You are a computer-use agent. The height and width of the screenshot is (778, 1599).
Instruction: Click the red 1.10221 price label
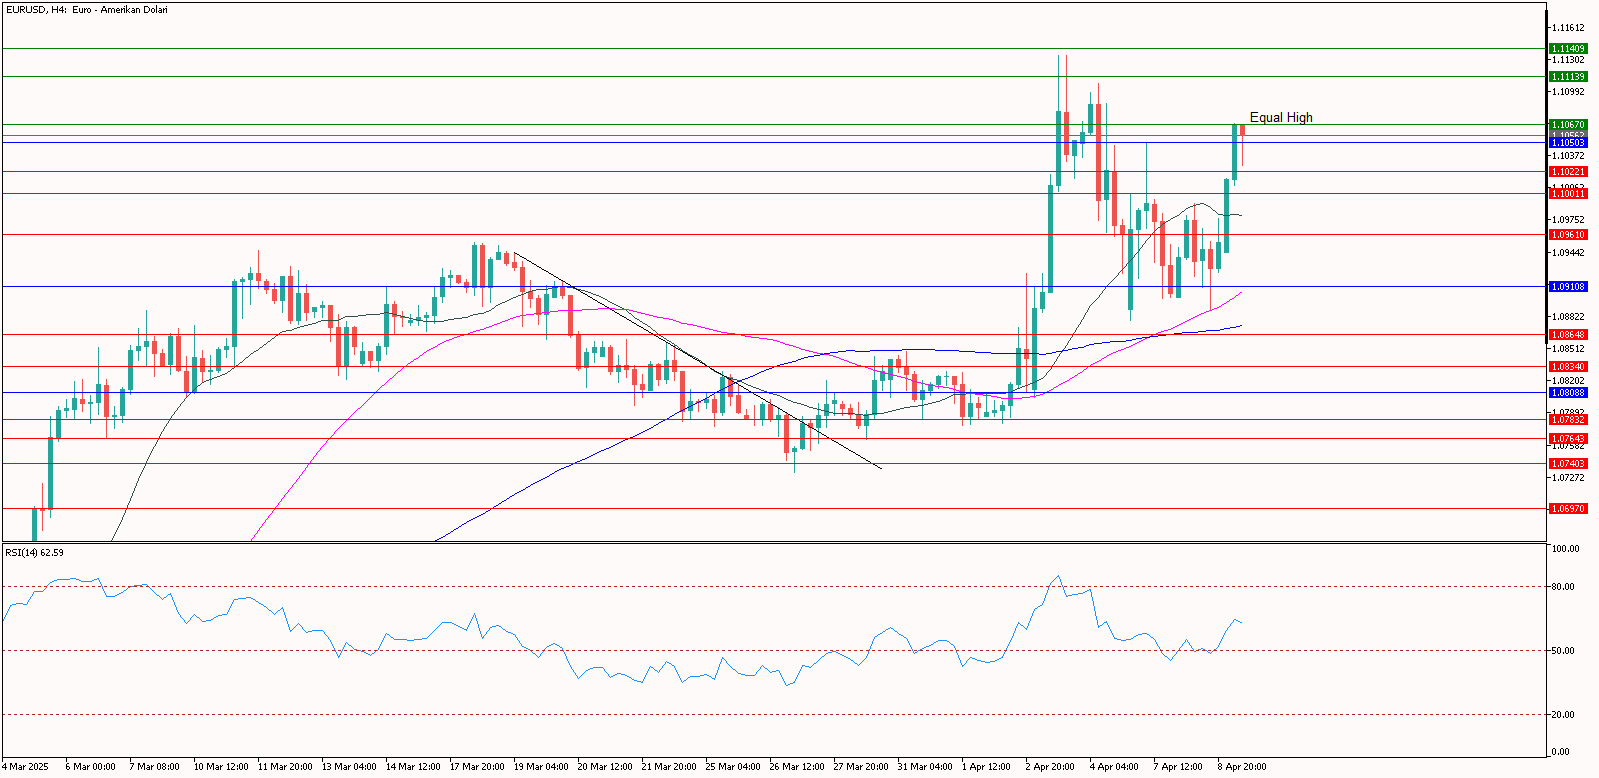click(x=1567, y=172)
